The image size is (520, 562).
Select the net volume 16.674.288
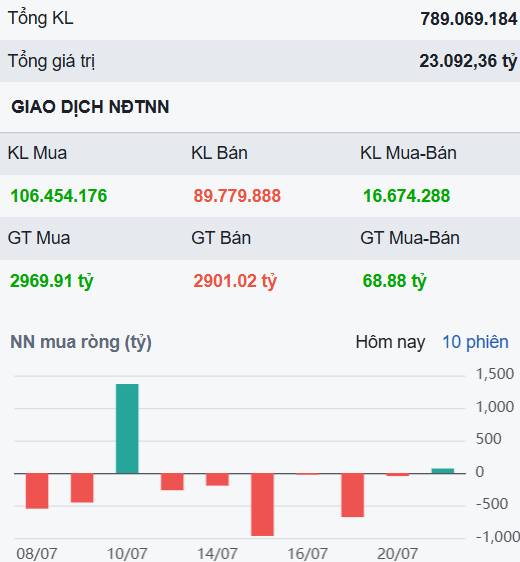click(406, 196)
